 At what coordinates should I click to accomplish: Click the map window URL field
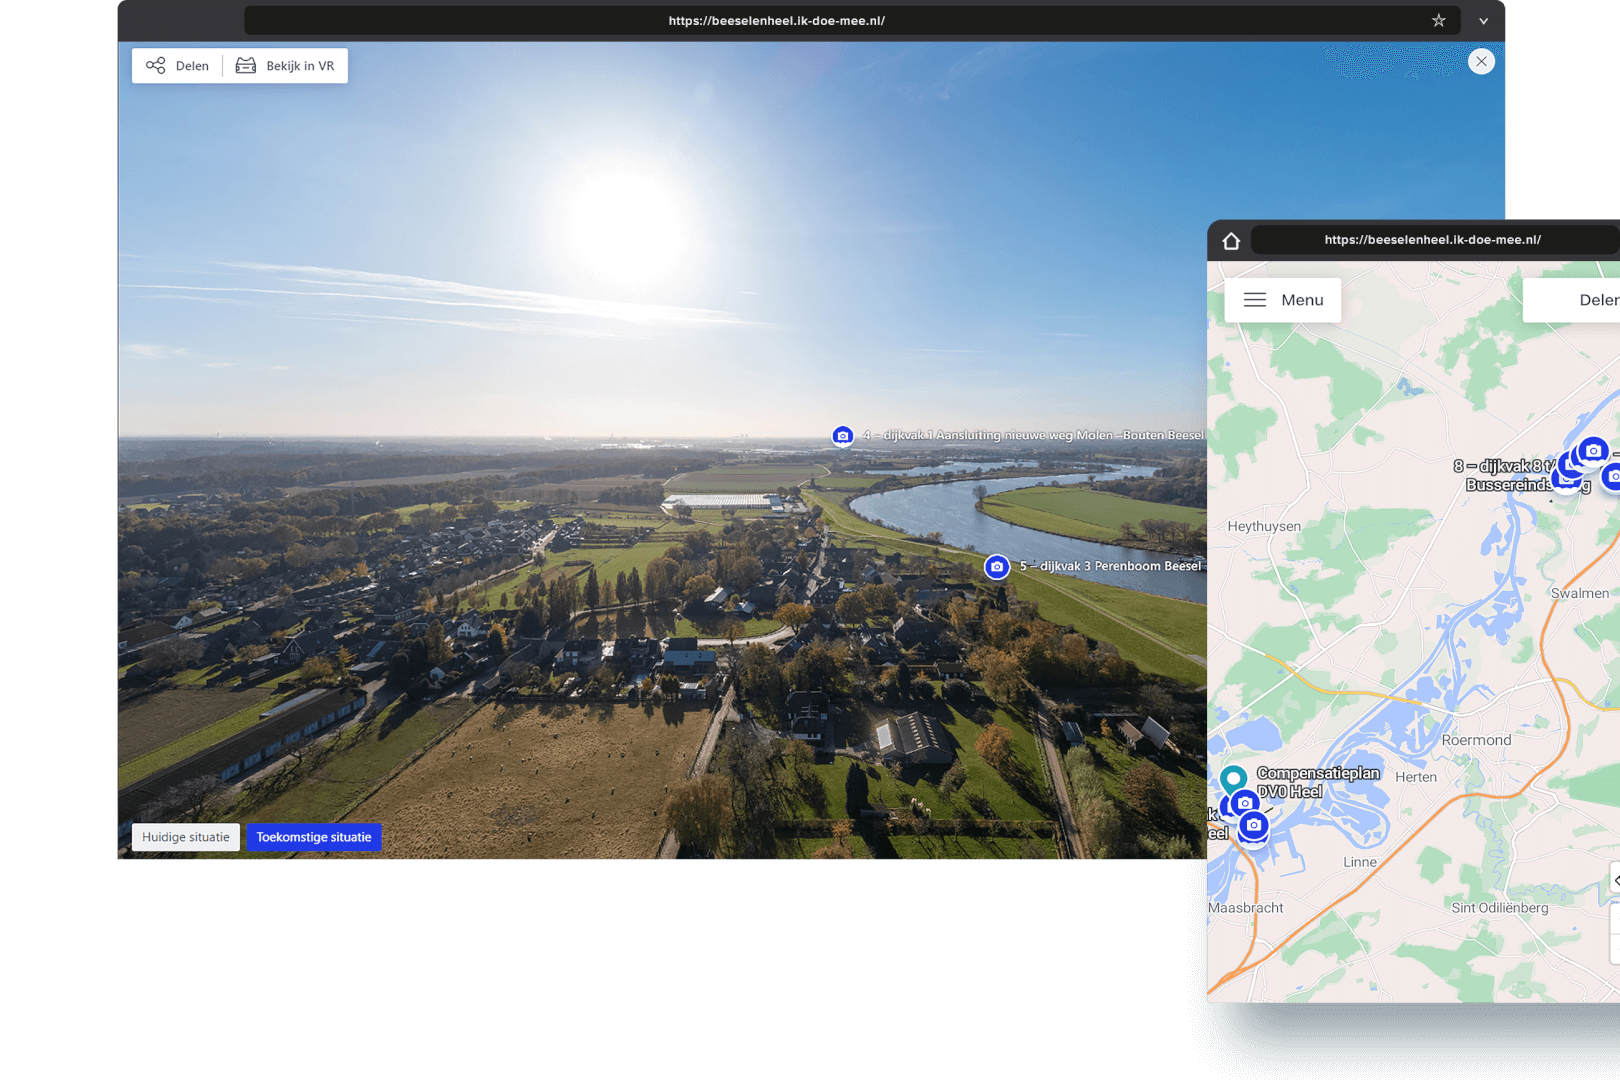click(1432, 240)
